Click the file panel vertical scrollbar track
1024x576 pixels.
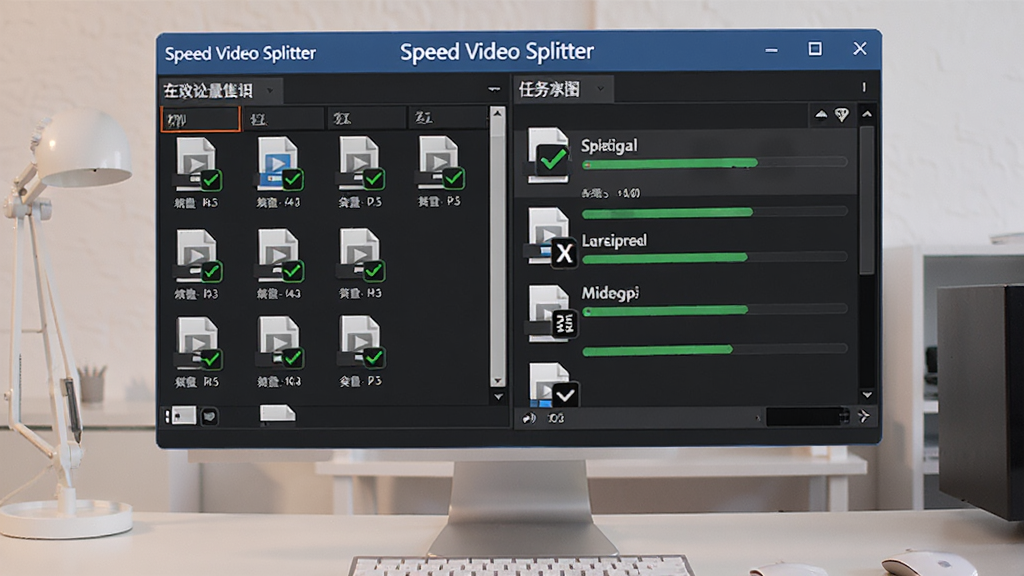[x=498, y=248]
